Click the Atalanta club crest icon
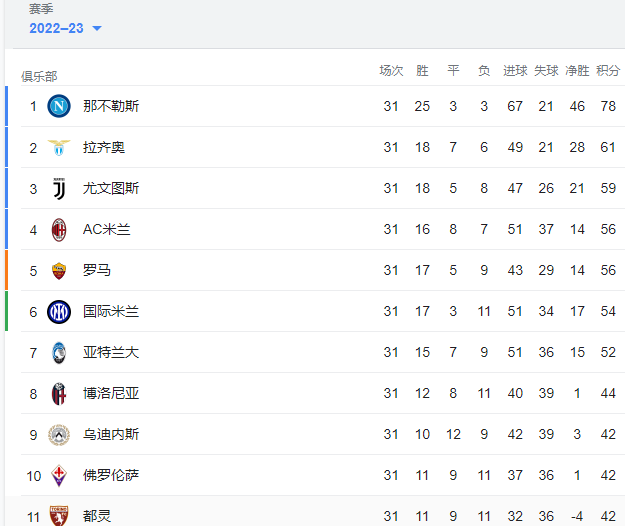 click(x=59, y=353)
